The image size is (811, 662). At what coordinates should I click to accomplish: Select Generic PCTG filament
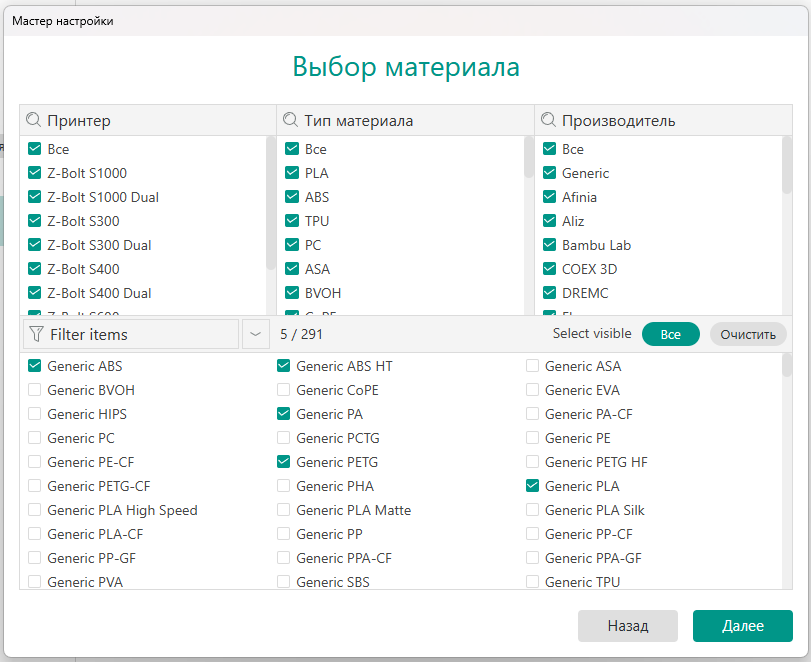tap(283, 438)
